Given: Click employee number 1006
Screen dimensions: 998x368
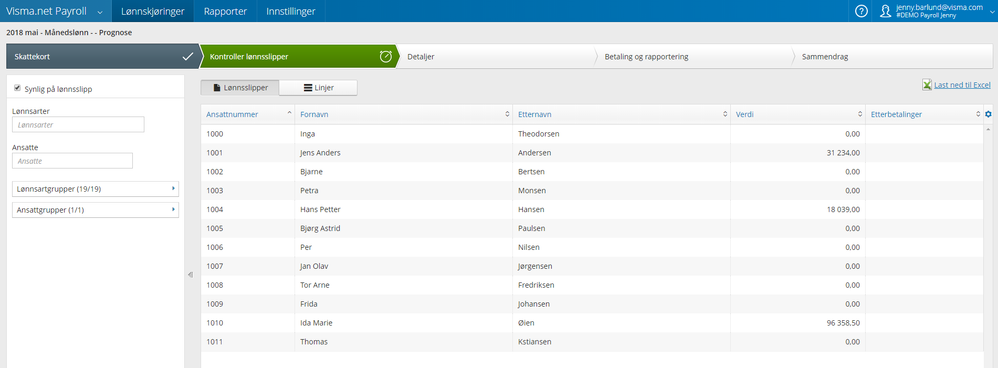Looking at the screenshot, I should click(x=215, y=247).
